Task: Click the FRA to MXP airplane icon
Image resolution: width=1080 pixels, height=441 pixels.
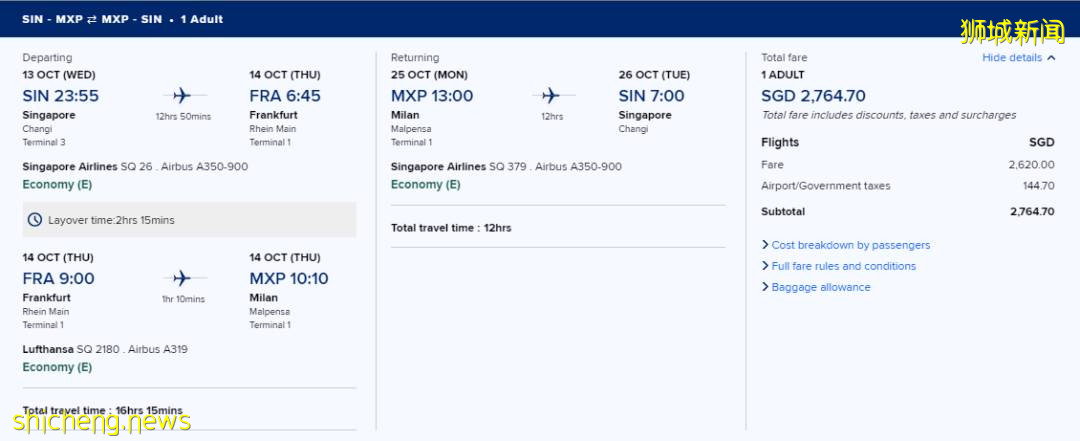Action: tap(182, 278)
